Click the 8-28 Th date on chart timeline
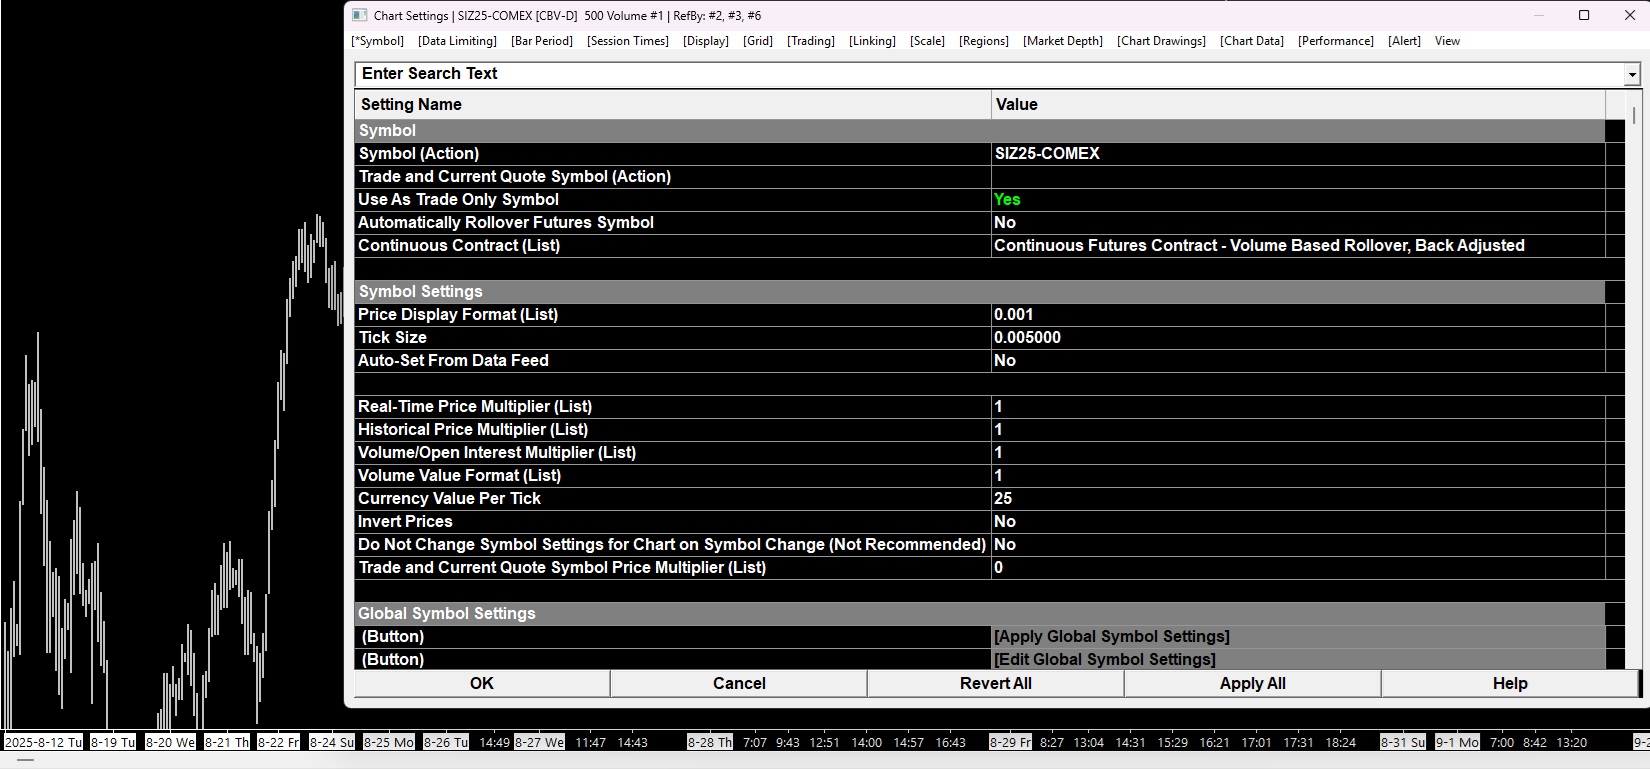Image resolution: width=1650 pixels, height=769 pixels. pyautogui.click(x=710, y=742)
